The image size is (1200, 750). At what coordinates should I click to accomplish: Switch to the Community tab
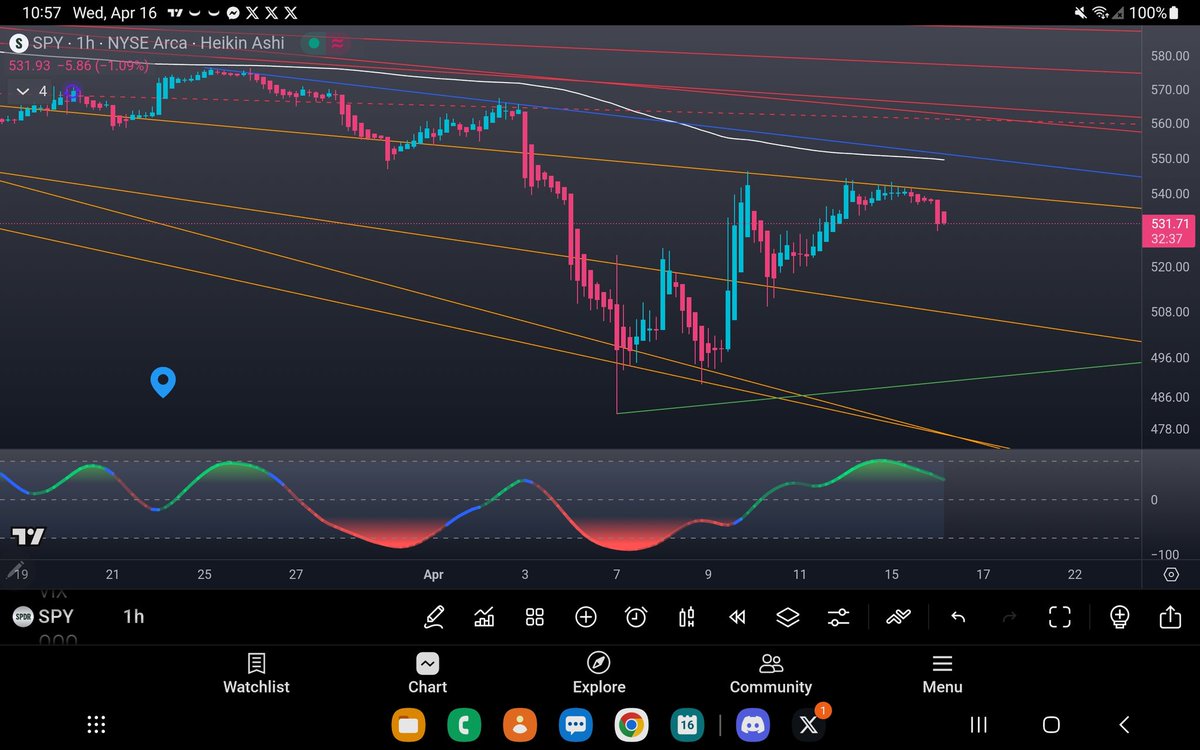(x=771, y=674)
